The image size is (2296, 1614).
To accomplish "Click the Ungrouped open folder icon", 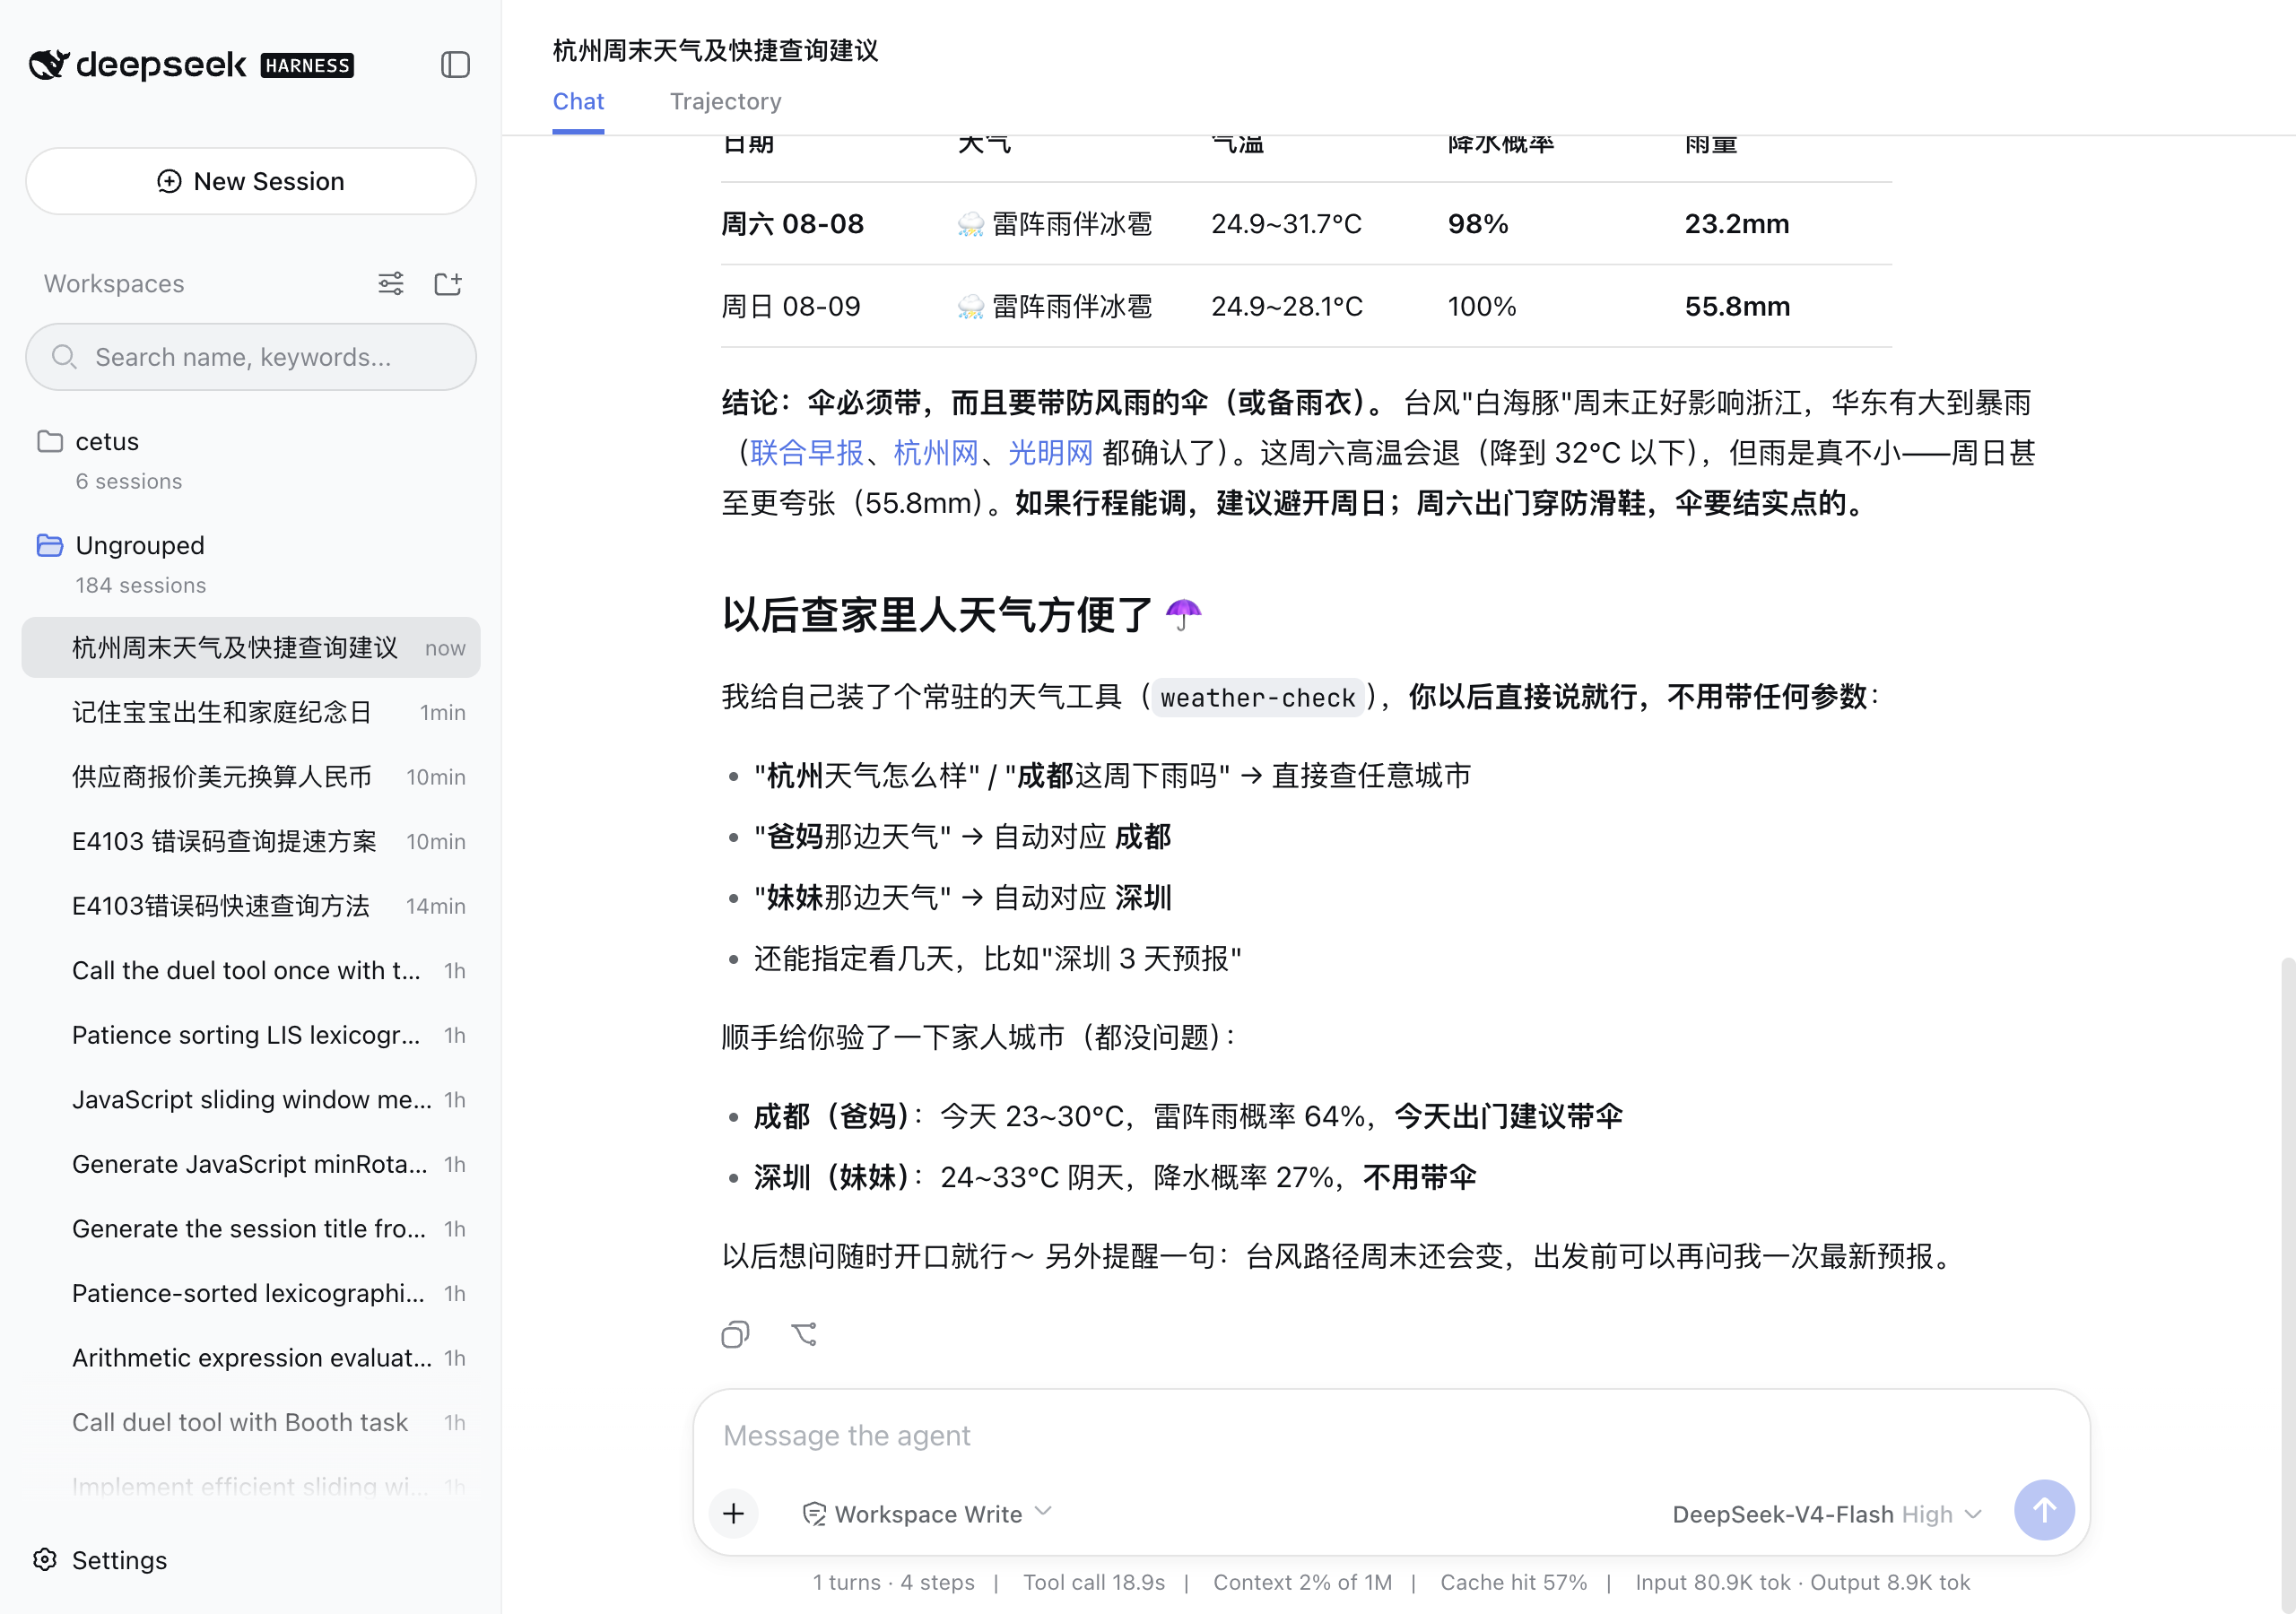I will [50, 545].
